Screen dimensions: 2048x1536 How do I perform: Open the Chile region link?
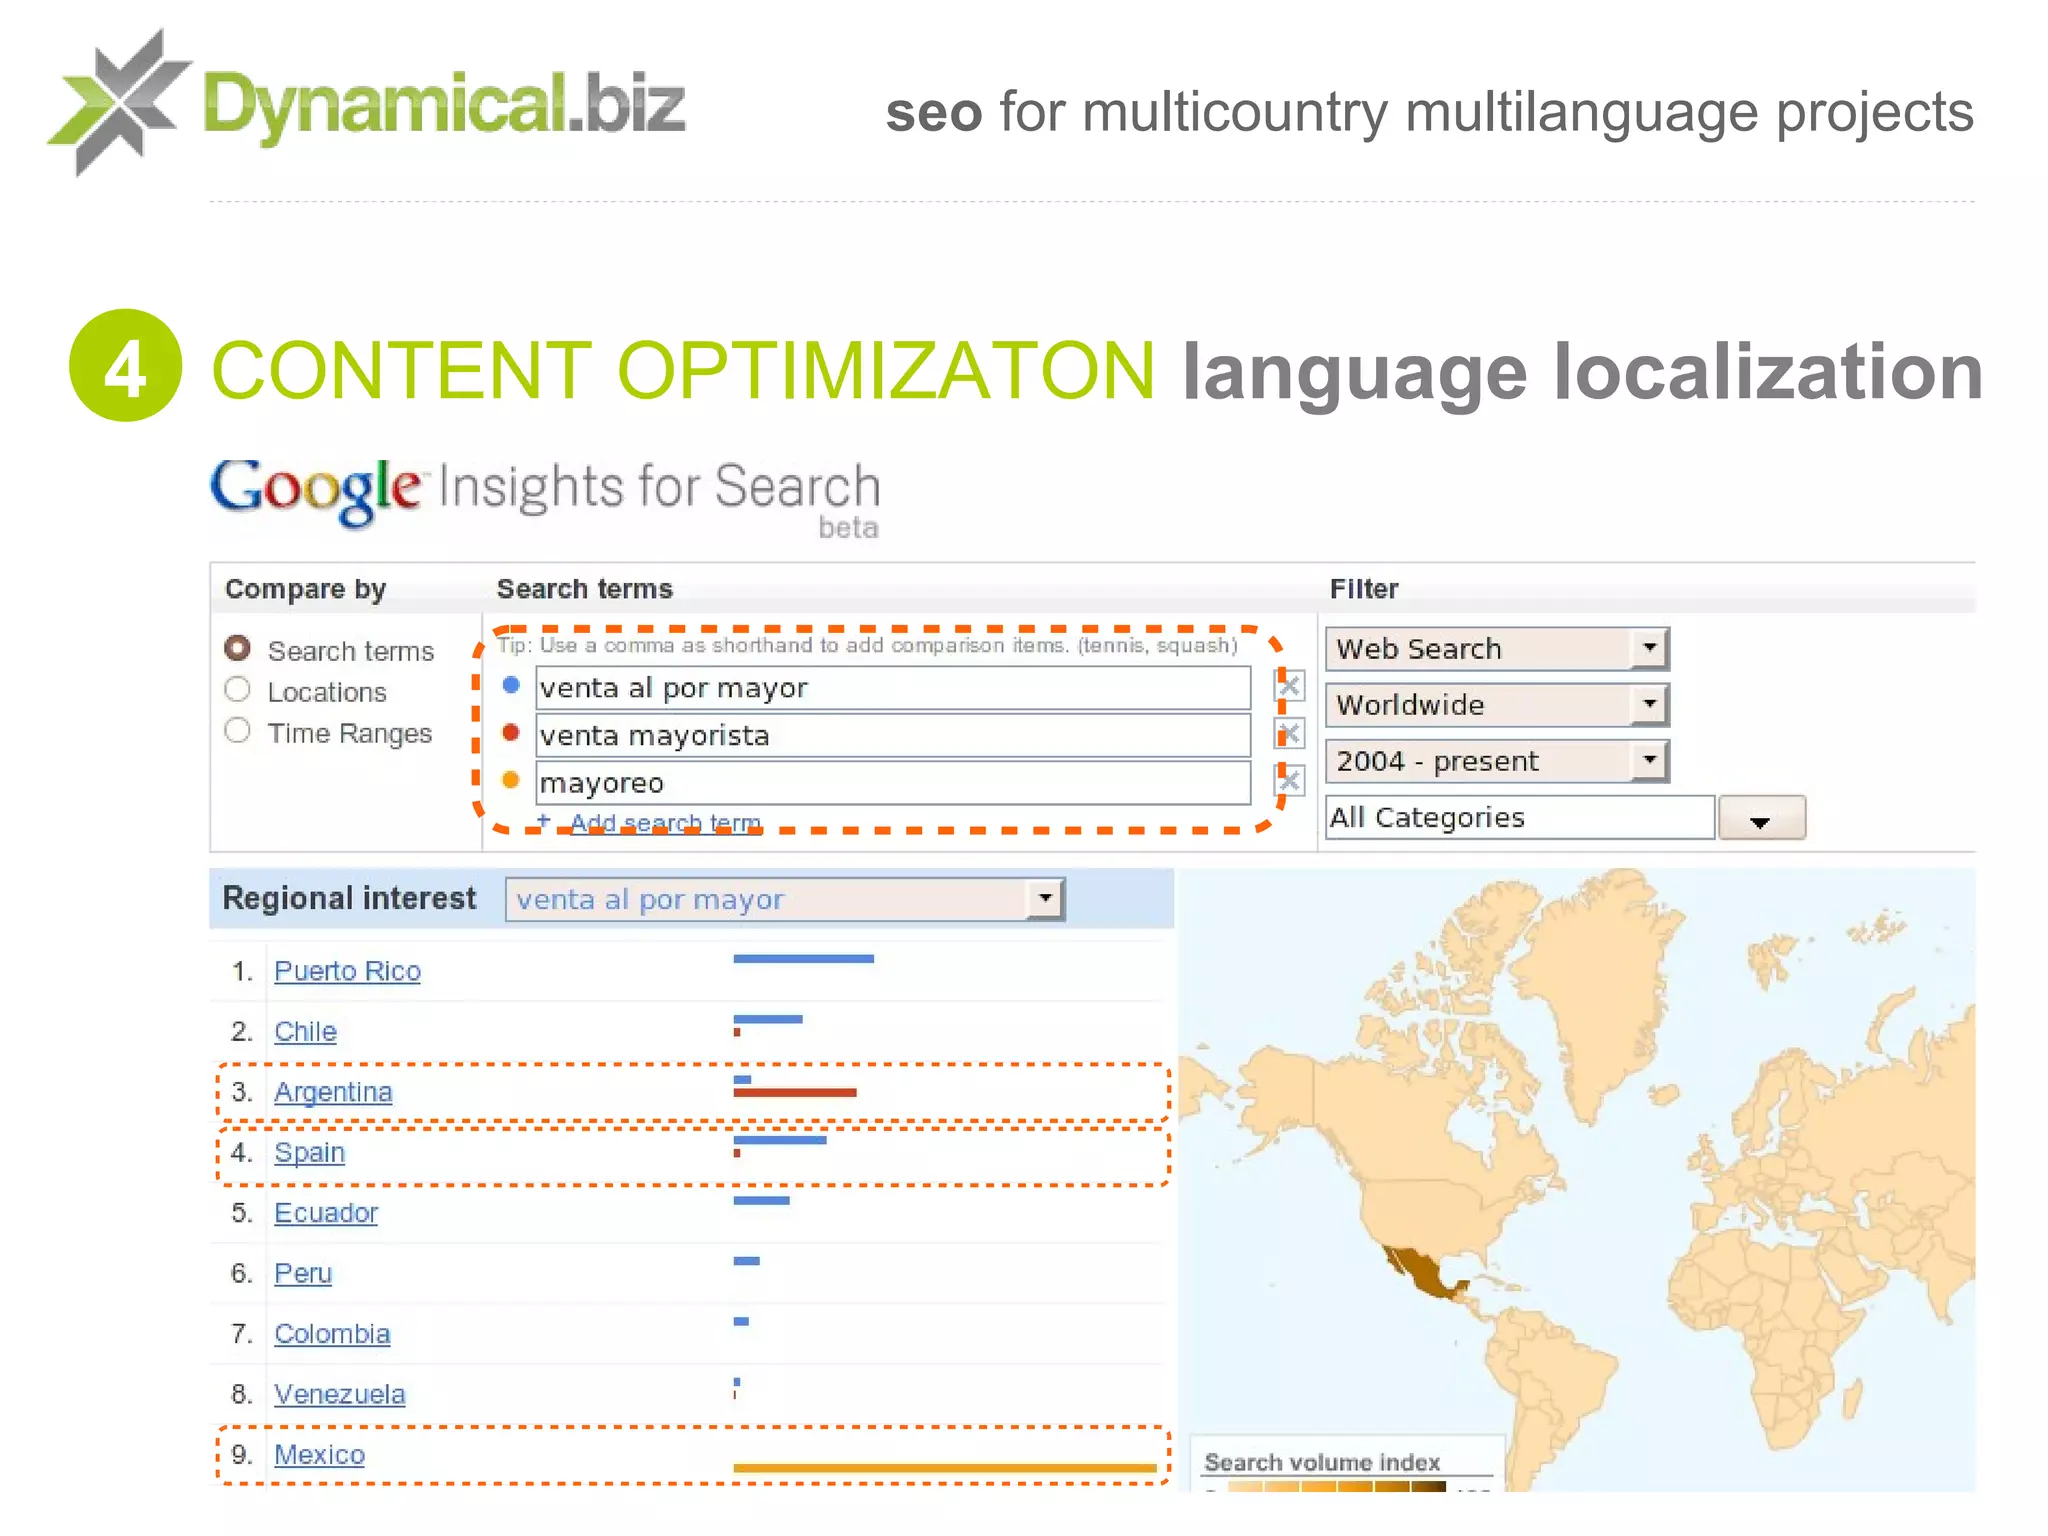305,1031
